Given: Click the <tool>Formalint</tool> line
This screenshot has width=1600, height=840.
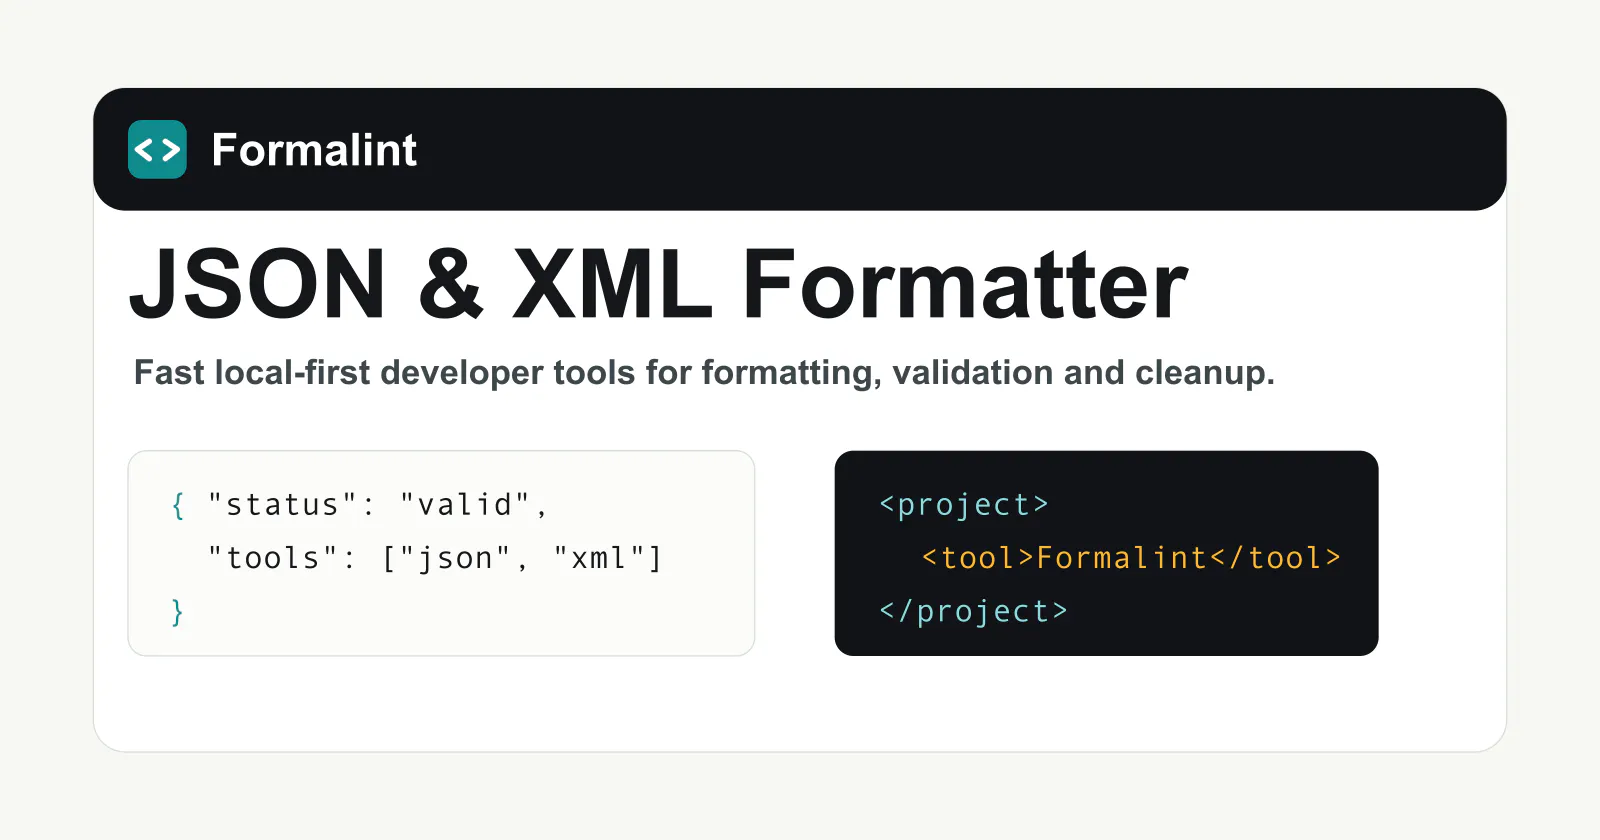Looking at the screenshot, I should click(x=1131, y=558).
